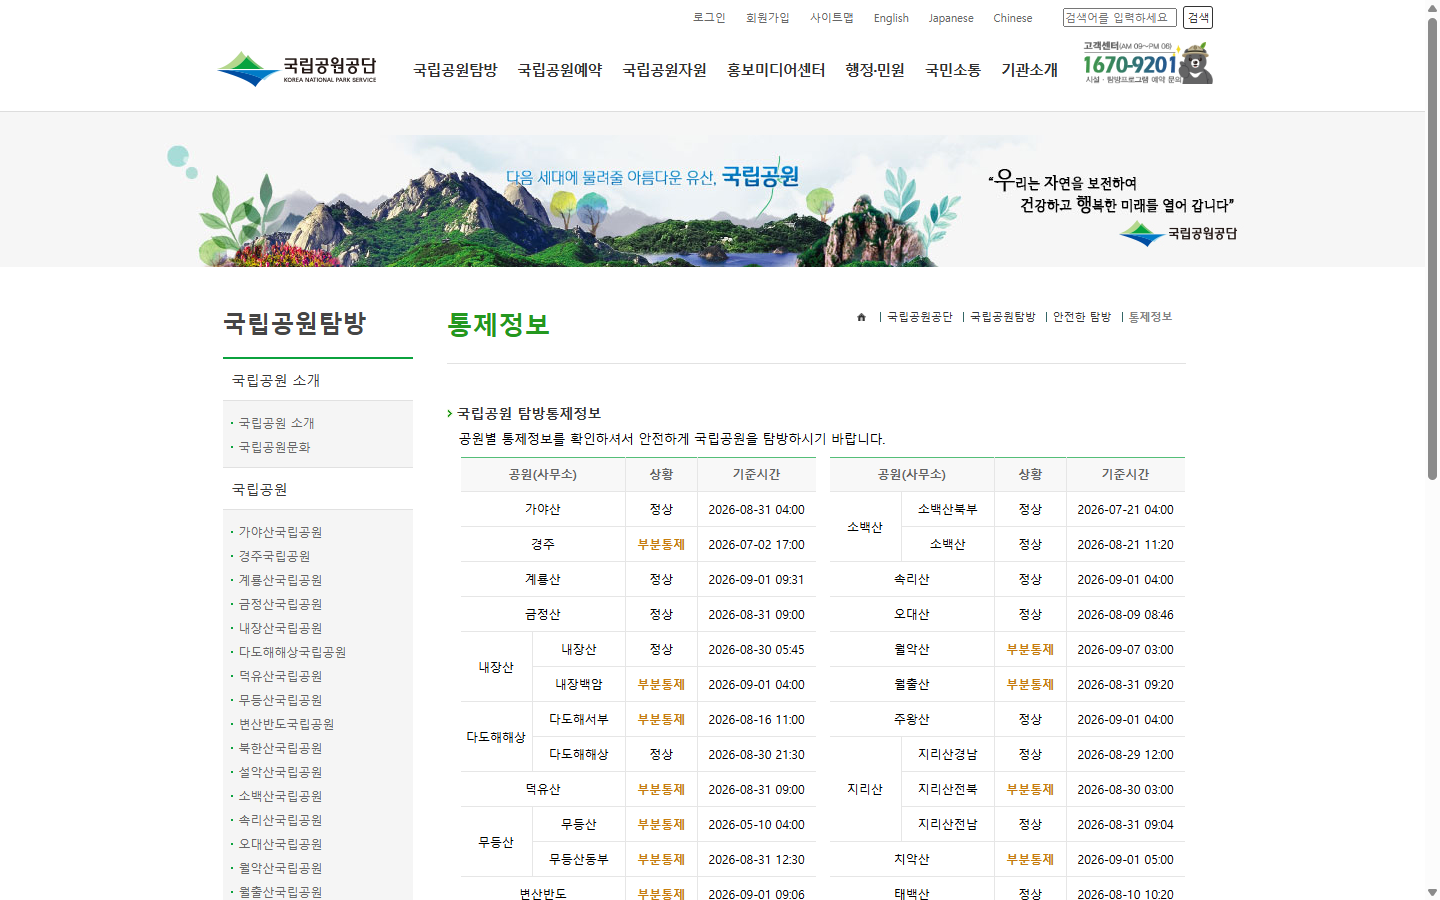
Task: Click the 부분통제 status for 내장백암
Action: 661,684
